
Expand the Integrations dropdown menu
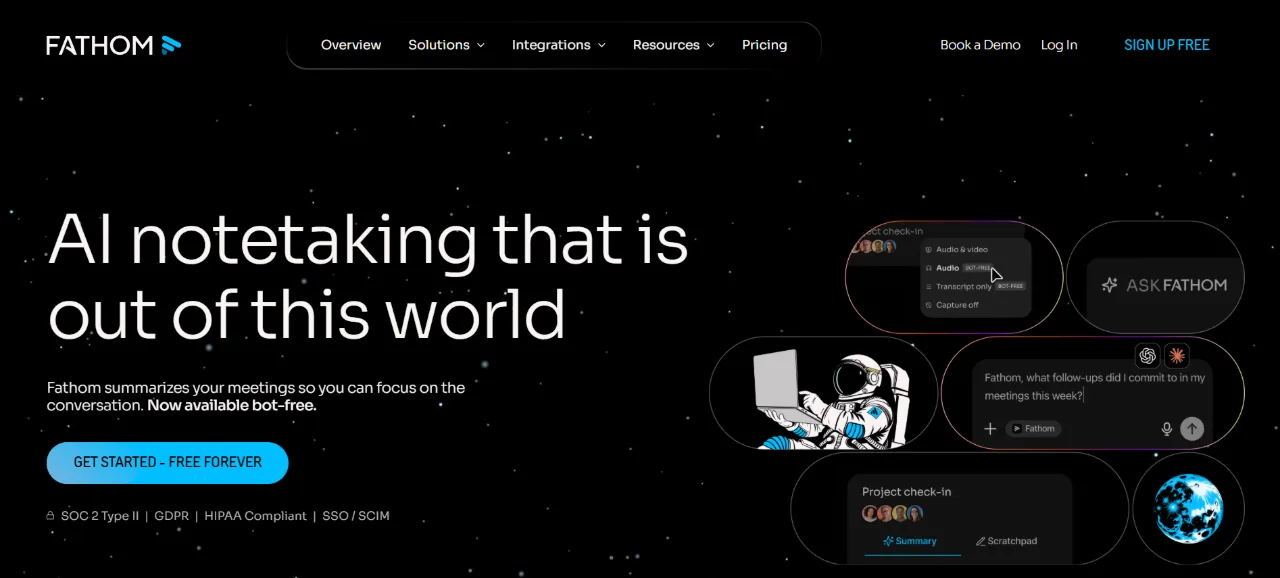point(558,45)
